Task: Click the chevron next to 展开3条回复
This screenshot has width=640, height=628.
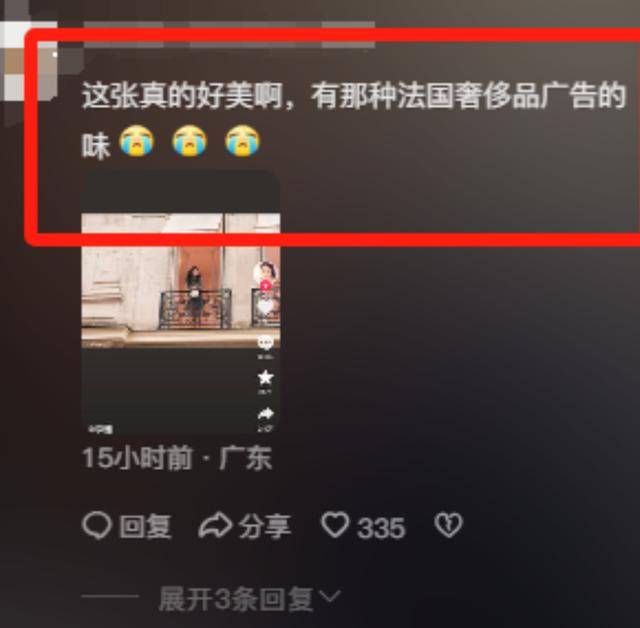Action: [x=330, y=597]
